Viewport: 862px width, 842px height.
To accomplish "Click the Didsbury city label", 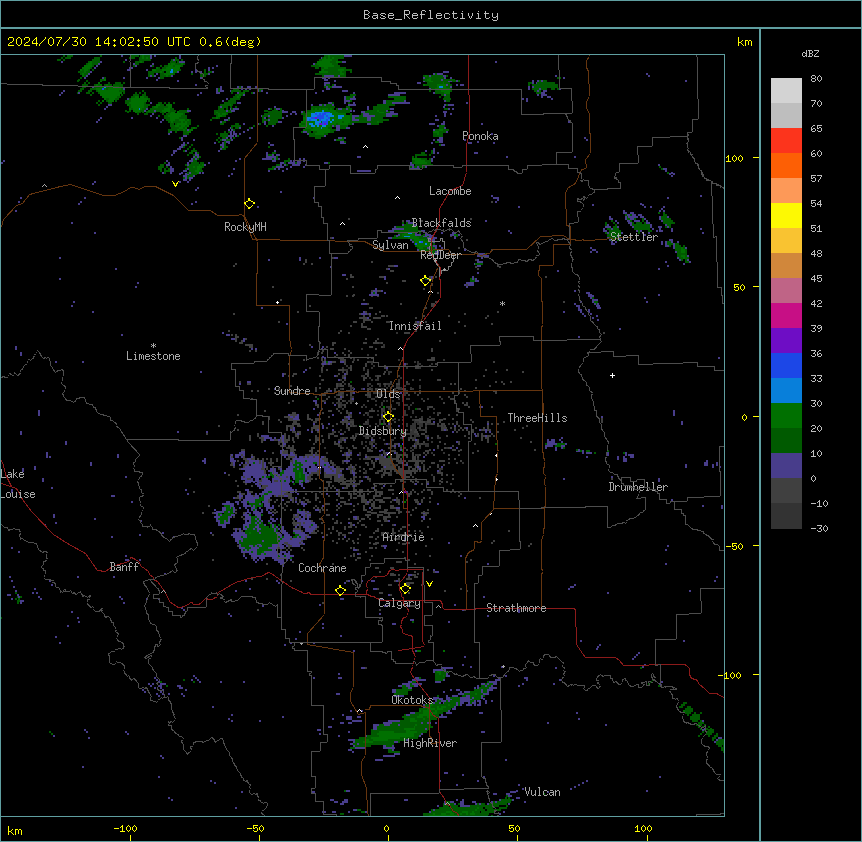I will [383, 431].
